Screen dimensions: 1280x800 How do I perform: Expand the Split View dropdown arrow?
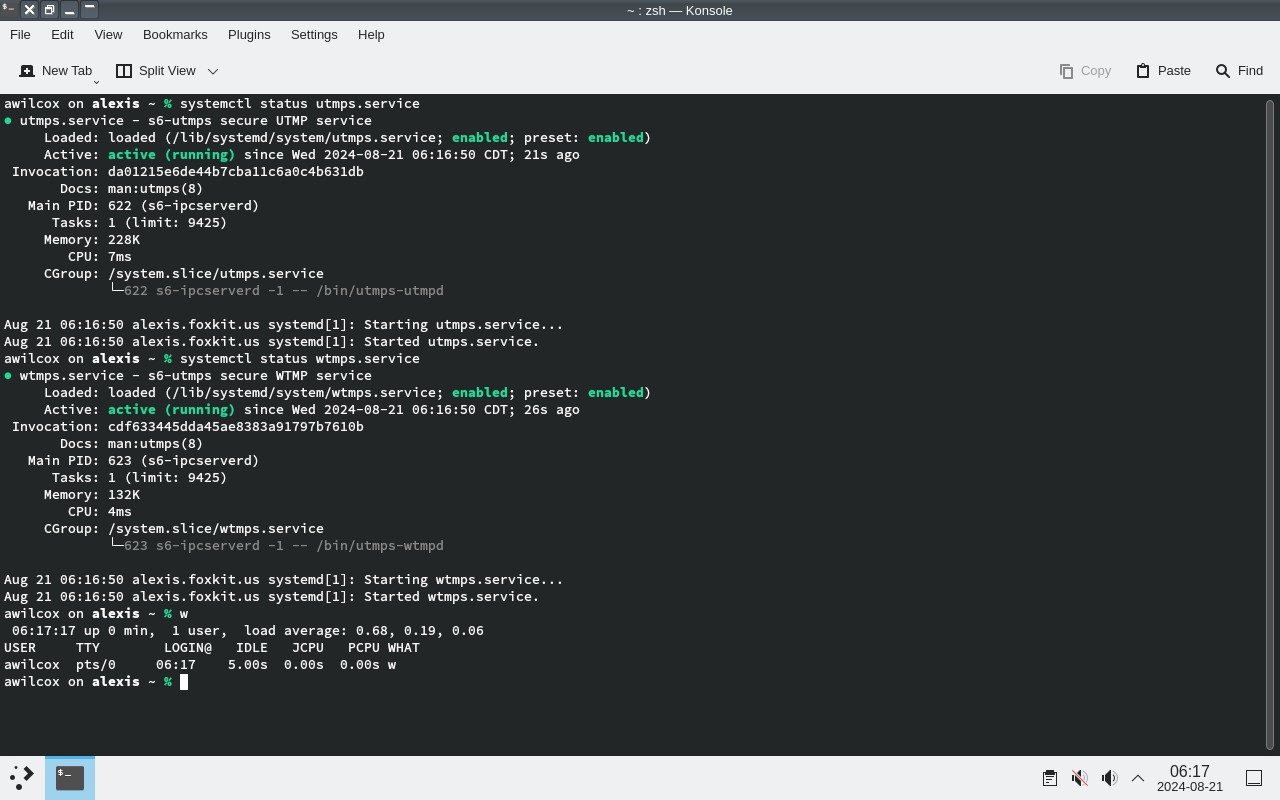tap(213, 71)
